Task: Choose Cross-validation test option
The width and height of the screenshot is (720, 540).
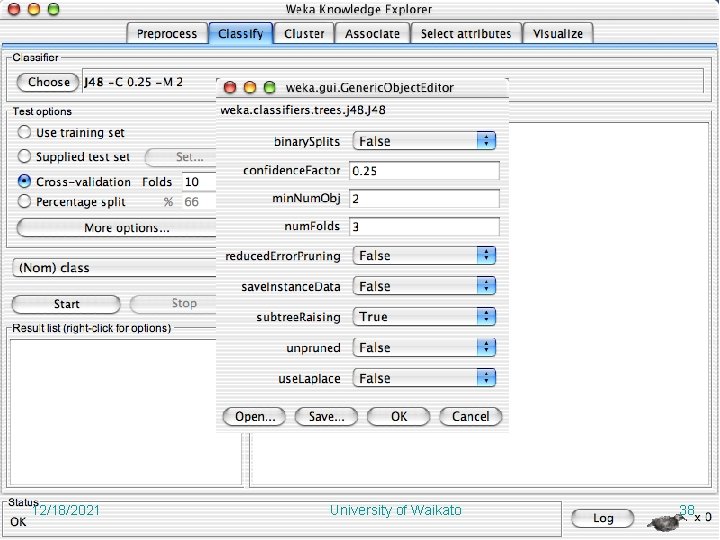Action: 24,181
